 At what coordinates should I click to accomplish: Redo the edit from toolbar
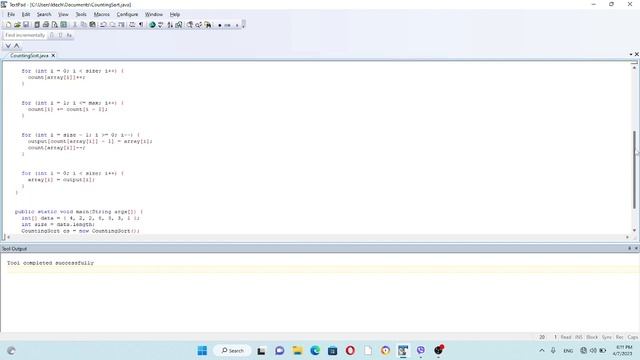point(112,25)
